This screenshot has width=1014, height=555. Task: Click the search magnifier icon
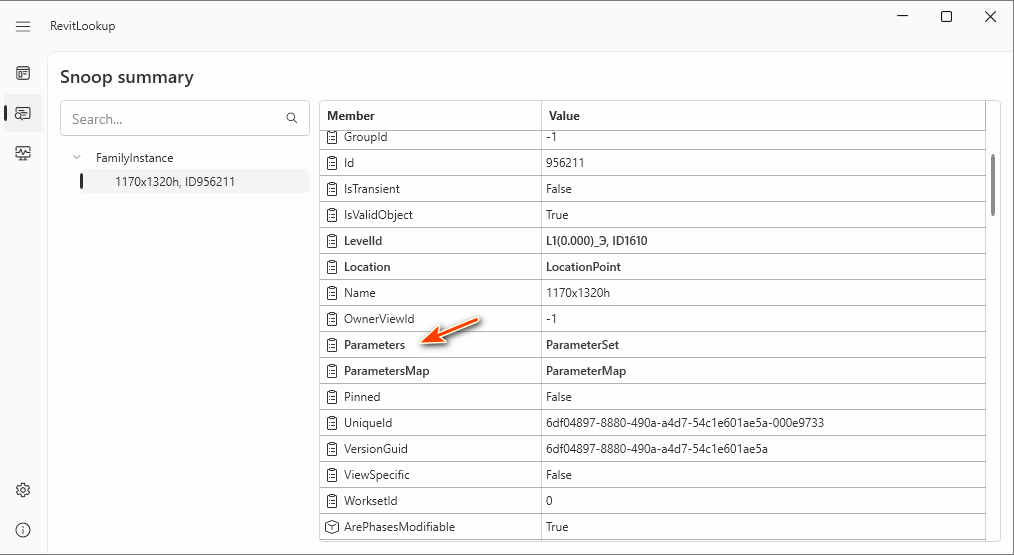tap(292, 118)
